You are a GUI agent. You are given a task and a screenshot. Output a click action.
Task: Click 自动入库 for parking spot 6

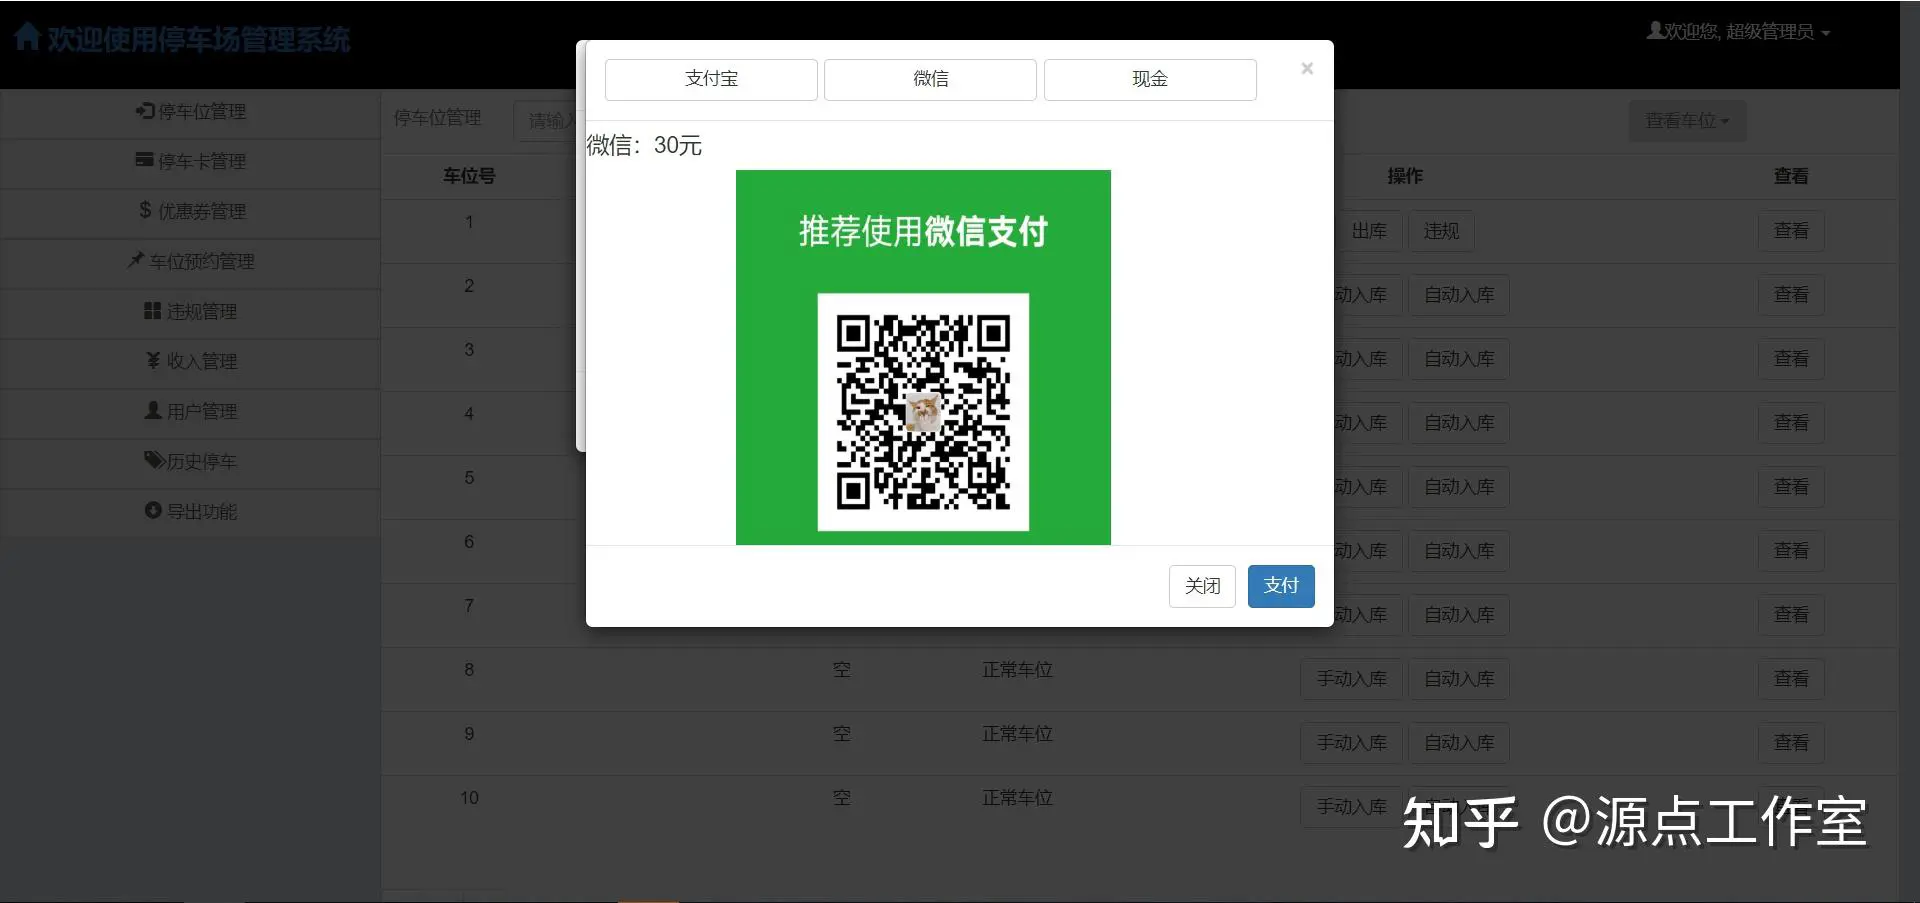click(x=1459, y=551)
